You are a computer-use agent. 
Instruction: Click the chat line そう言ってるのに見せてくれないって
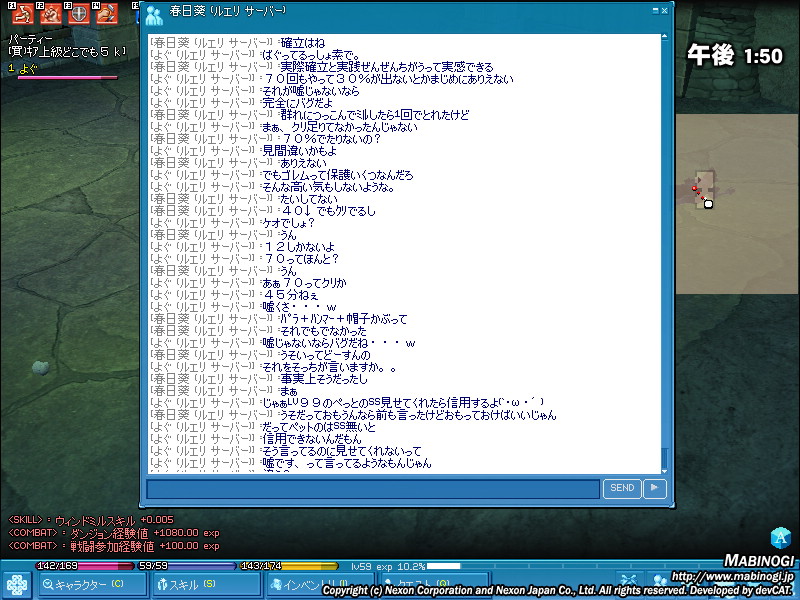pyautogui.click(x=342, y=451)
